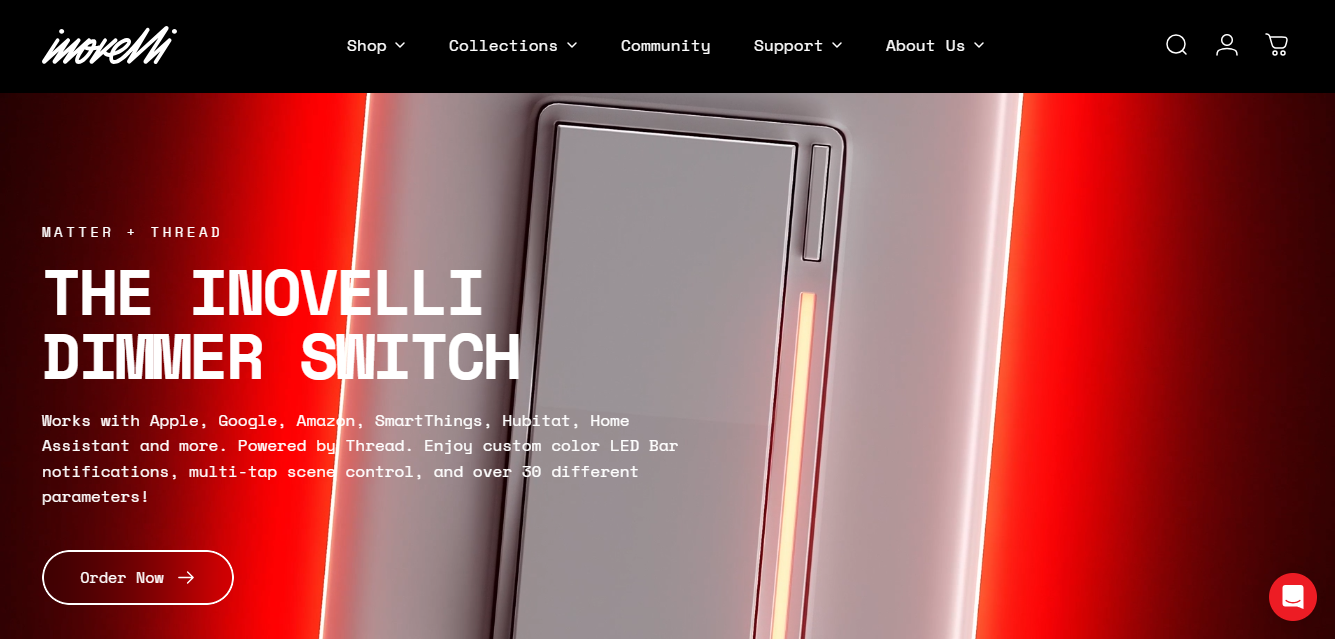Expand the Collections dropdown chevron
This screenshot has height=639, width=1335.
coord(572,45)
